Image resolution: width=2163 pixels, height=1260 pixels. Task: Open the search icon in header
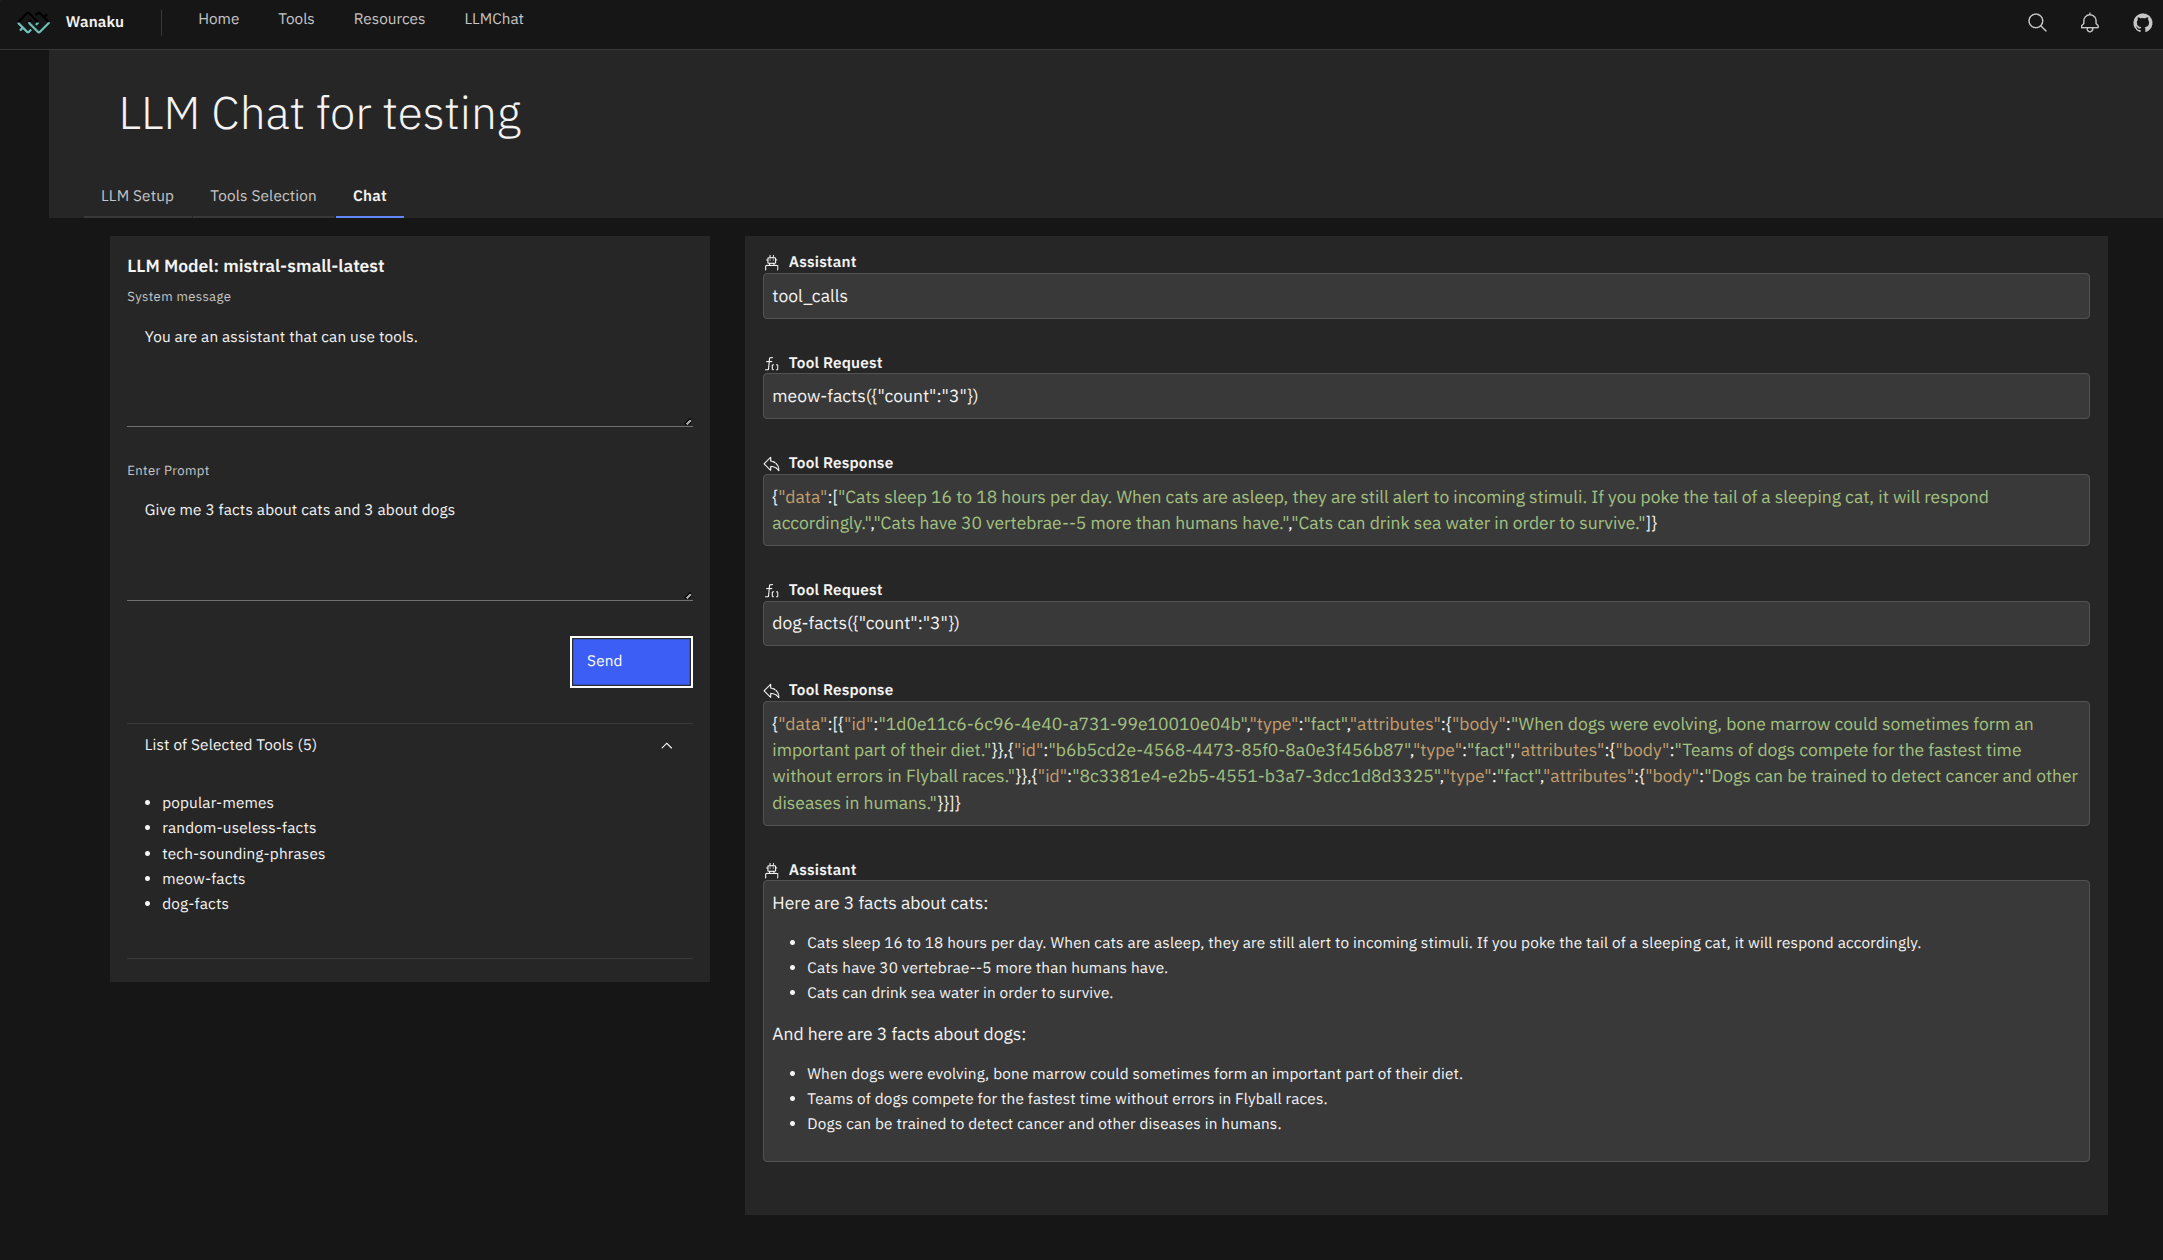2036,23
